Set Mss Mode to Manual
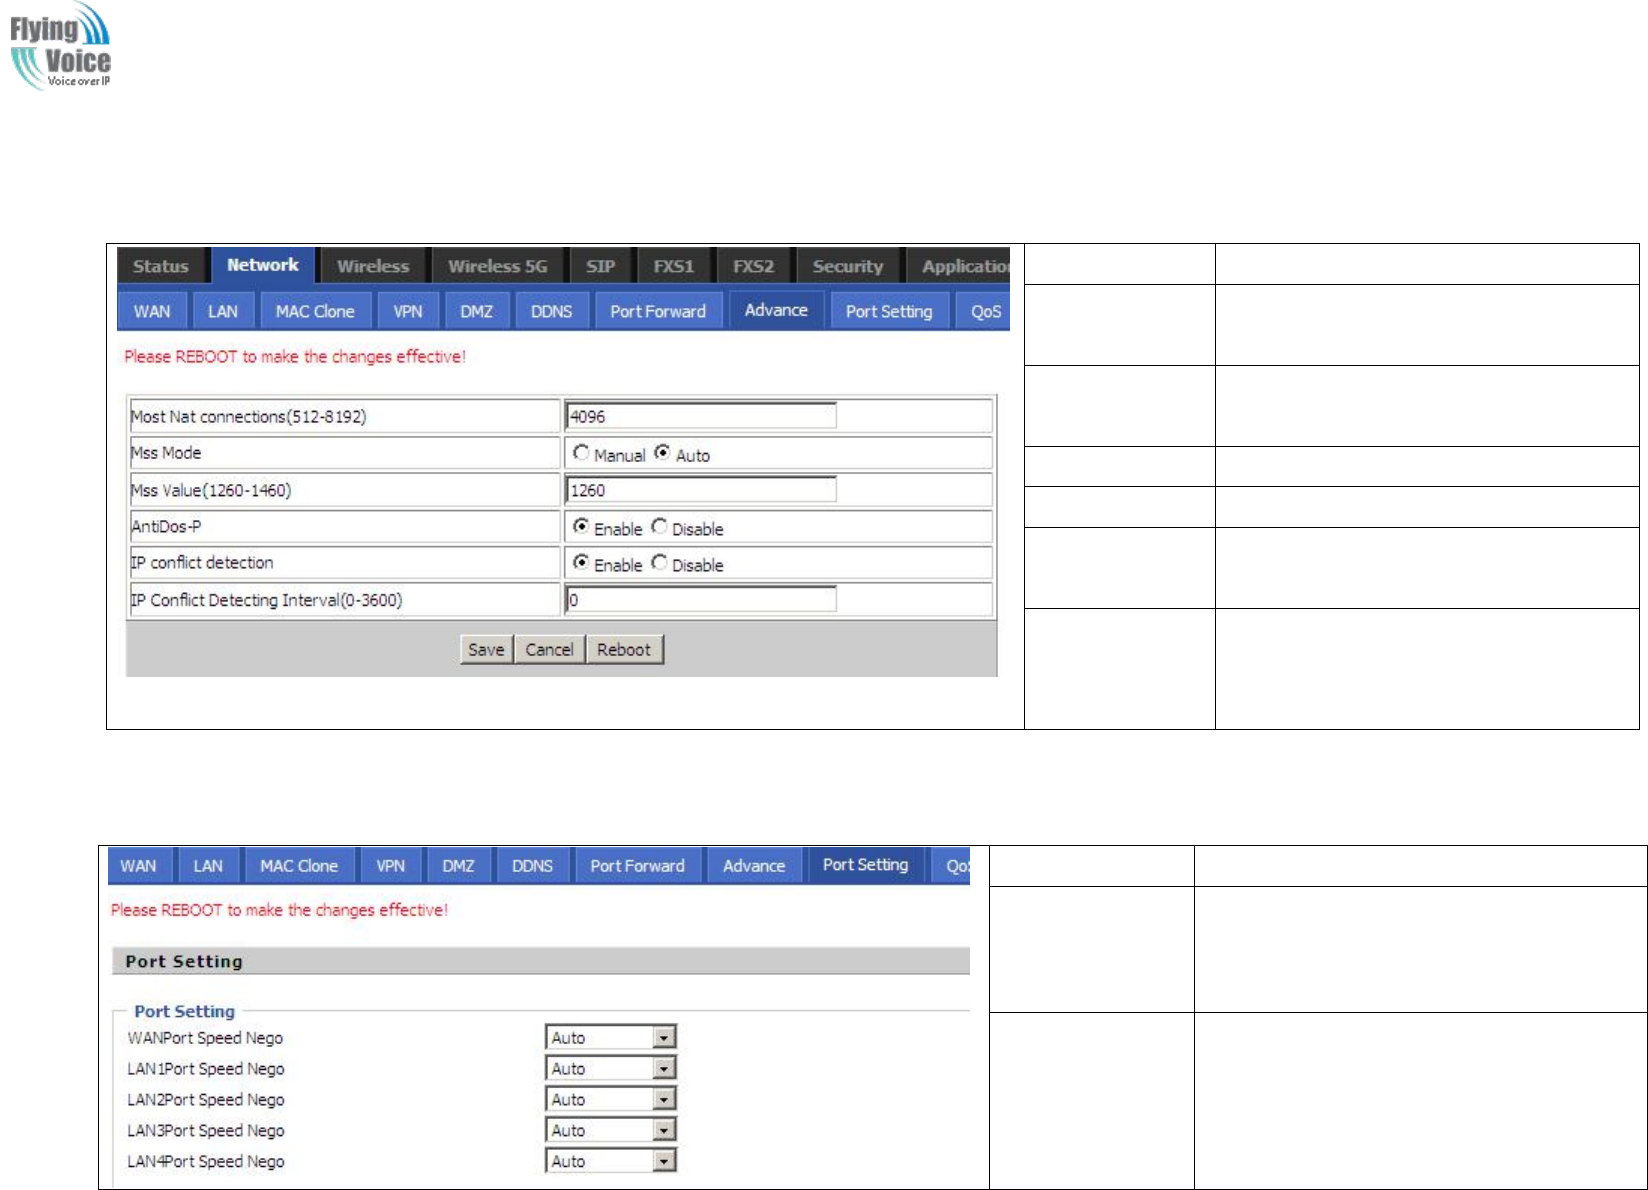 (581, 453)
